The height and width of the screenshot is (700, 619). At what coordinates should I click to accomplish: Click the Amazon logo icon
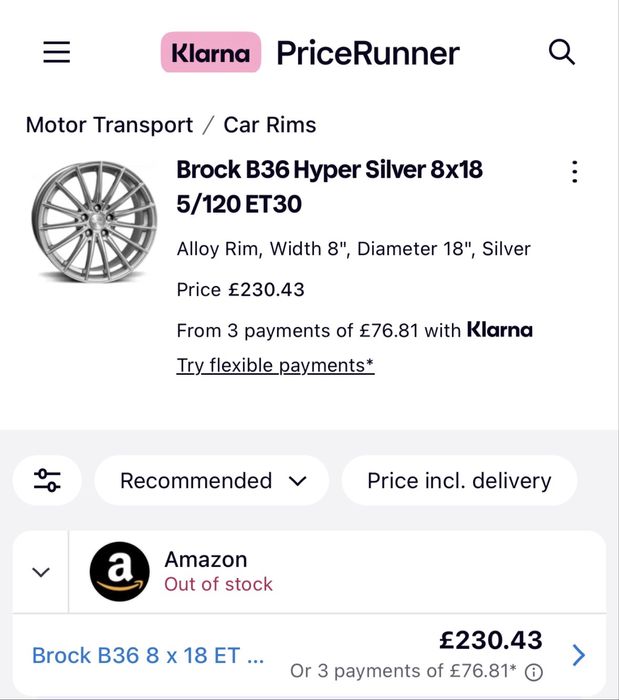(x=119, y=572)
